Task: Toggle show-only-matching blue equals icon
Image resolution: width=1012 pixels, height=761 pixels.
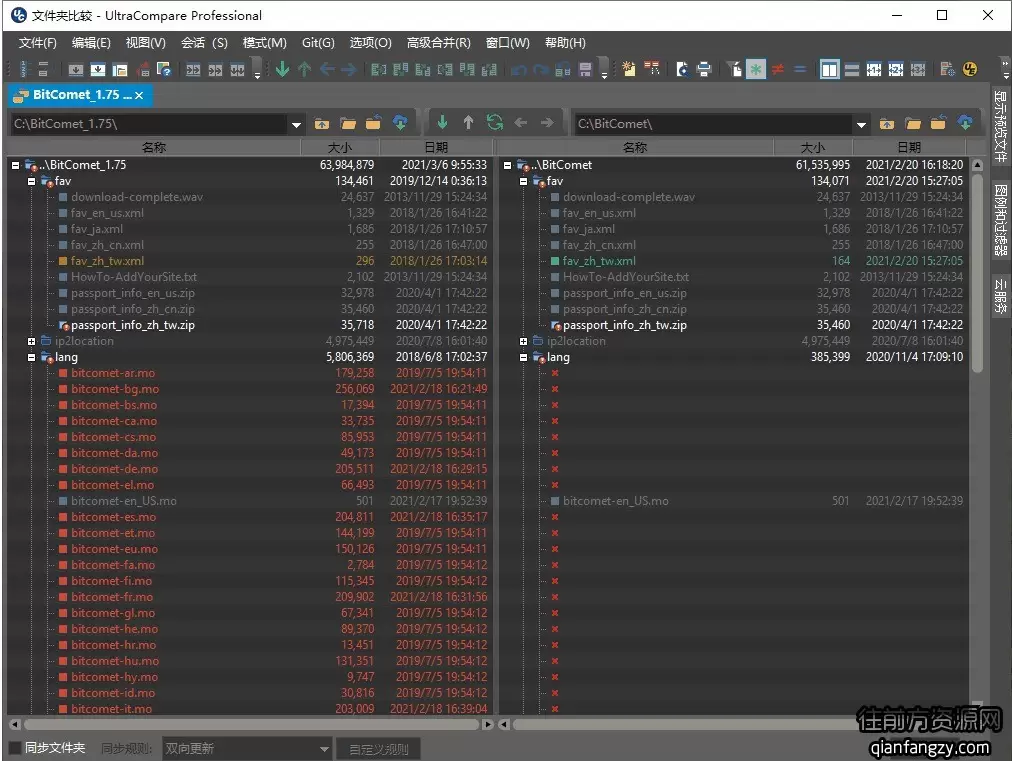Action: tap(800, 69)
